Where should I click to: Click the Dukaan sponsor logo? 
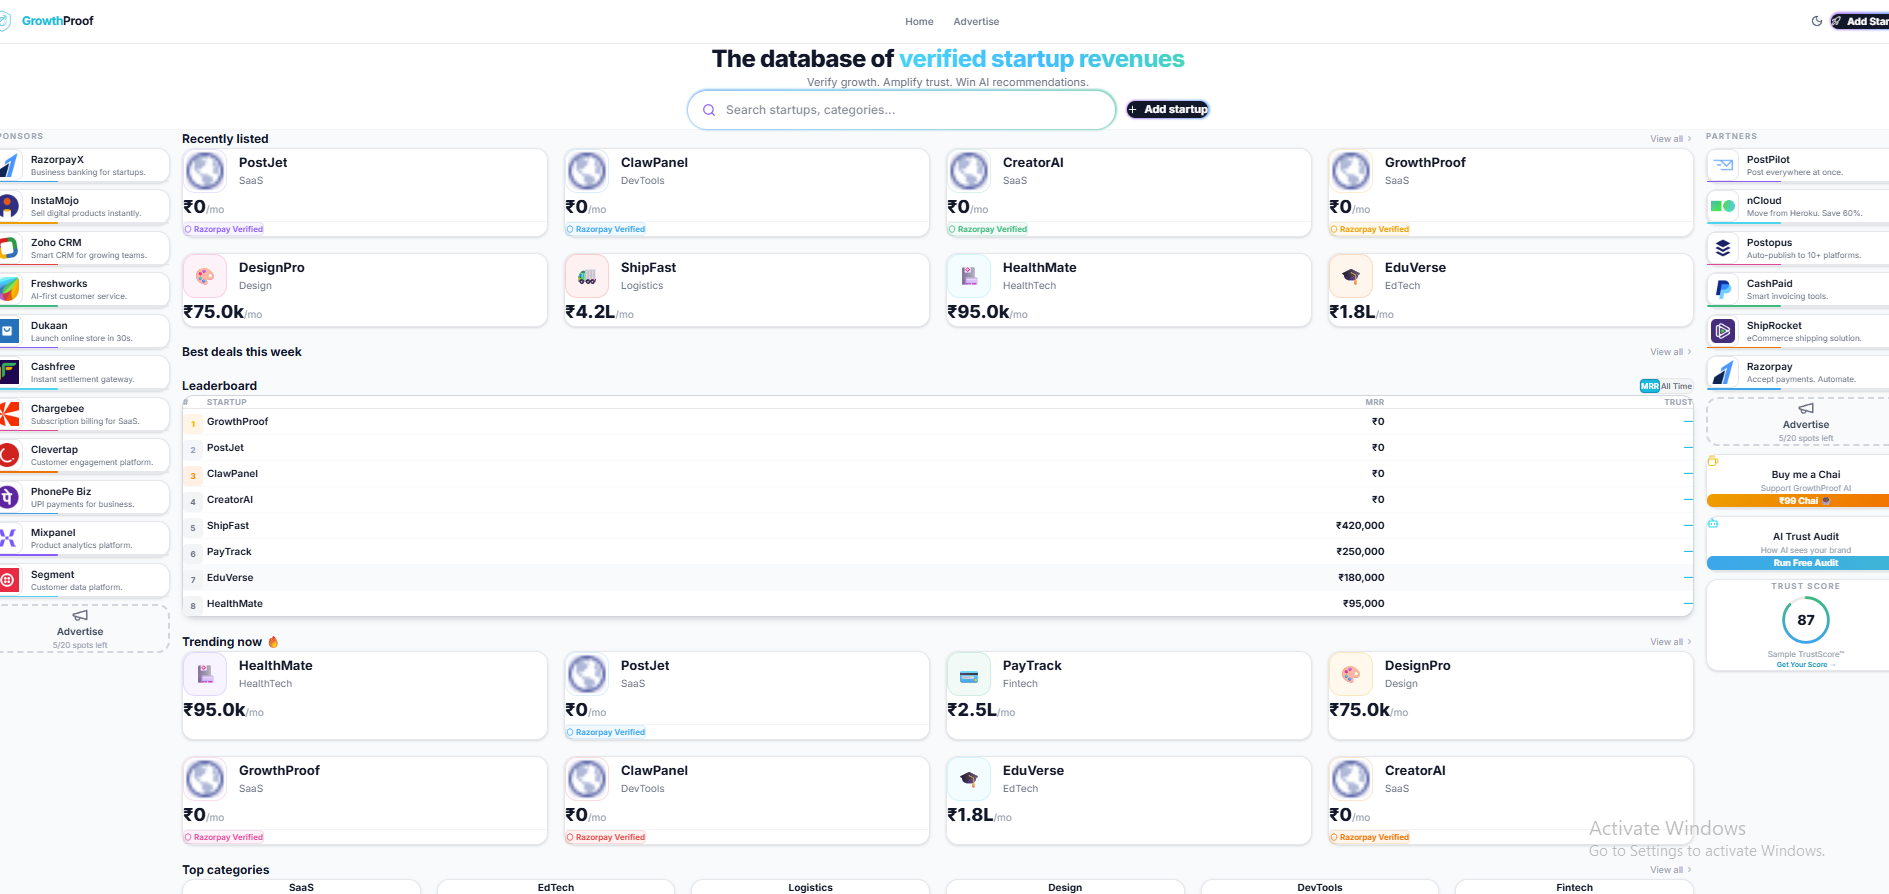click(x=9, y=331)
